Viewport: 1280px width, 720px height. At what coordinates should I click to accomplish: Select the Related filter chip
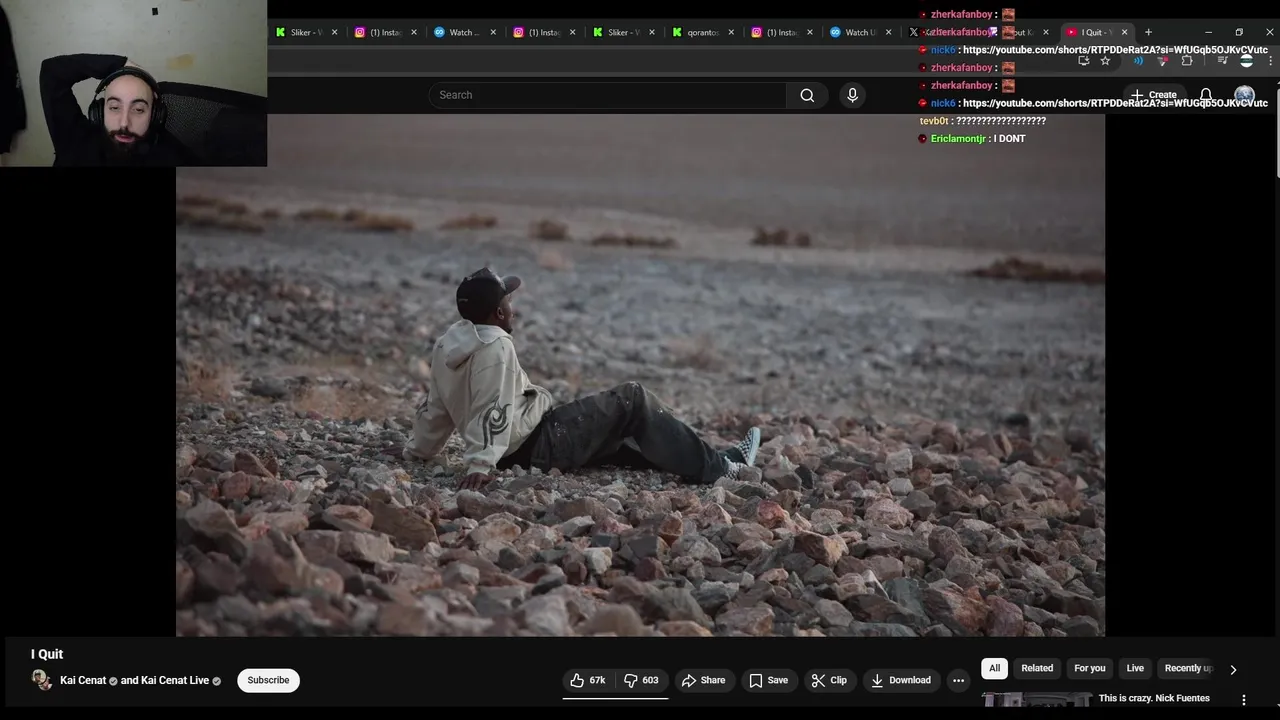tap(1037, 668)
